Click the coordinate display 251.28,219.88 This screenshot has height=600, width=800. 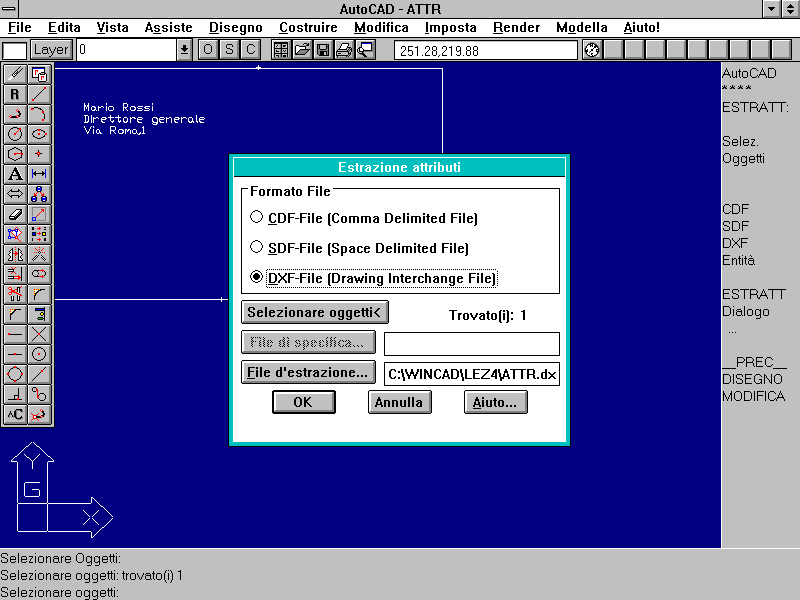(x=485, y=51)
